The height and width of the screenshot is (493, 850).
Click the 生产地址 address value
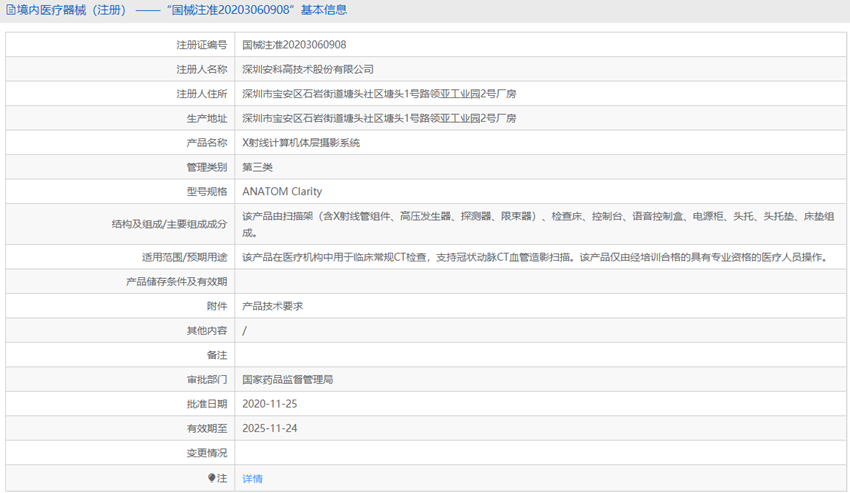pyautogui.click(x=379, y=118)
